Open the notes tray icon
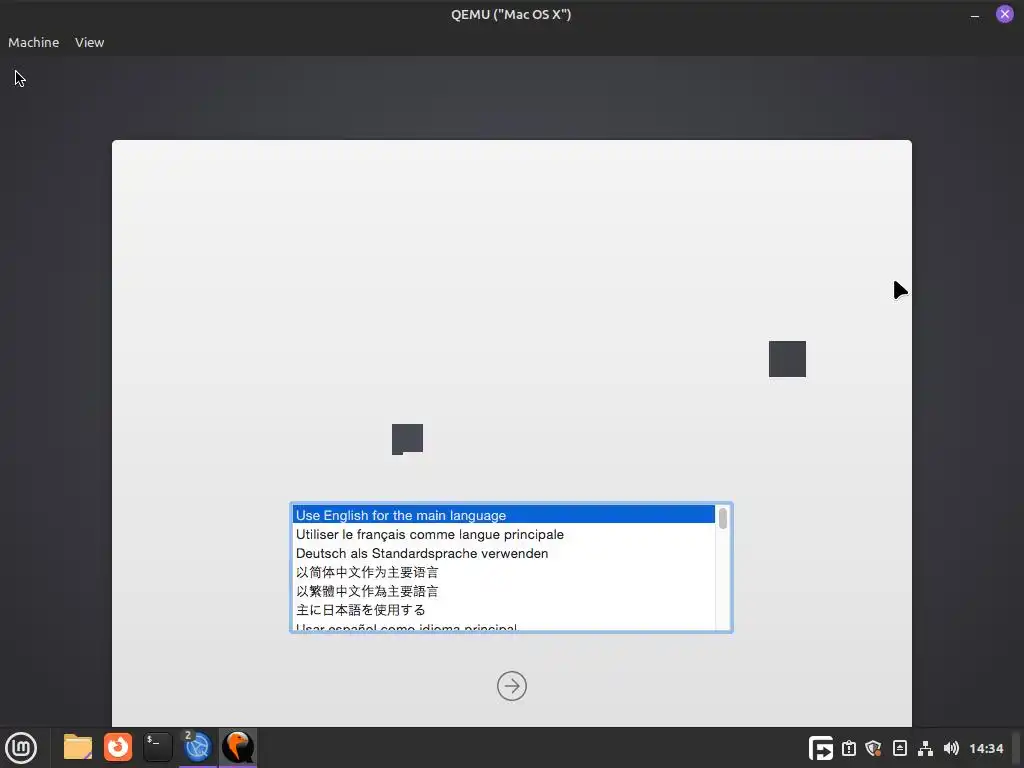The width and height of the screenshot is (1024, 768). (x=900, y=748)
